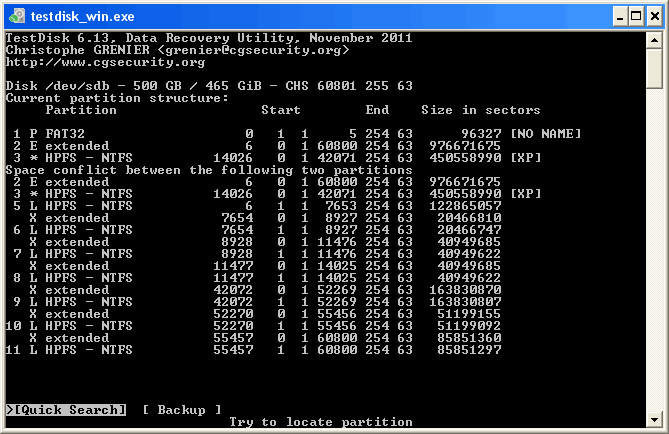Click the X extended row starting 8928
This screenshot has height=434, width=669.
(x=265, y=242)
